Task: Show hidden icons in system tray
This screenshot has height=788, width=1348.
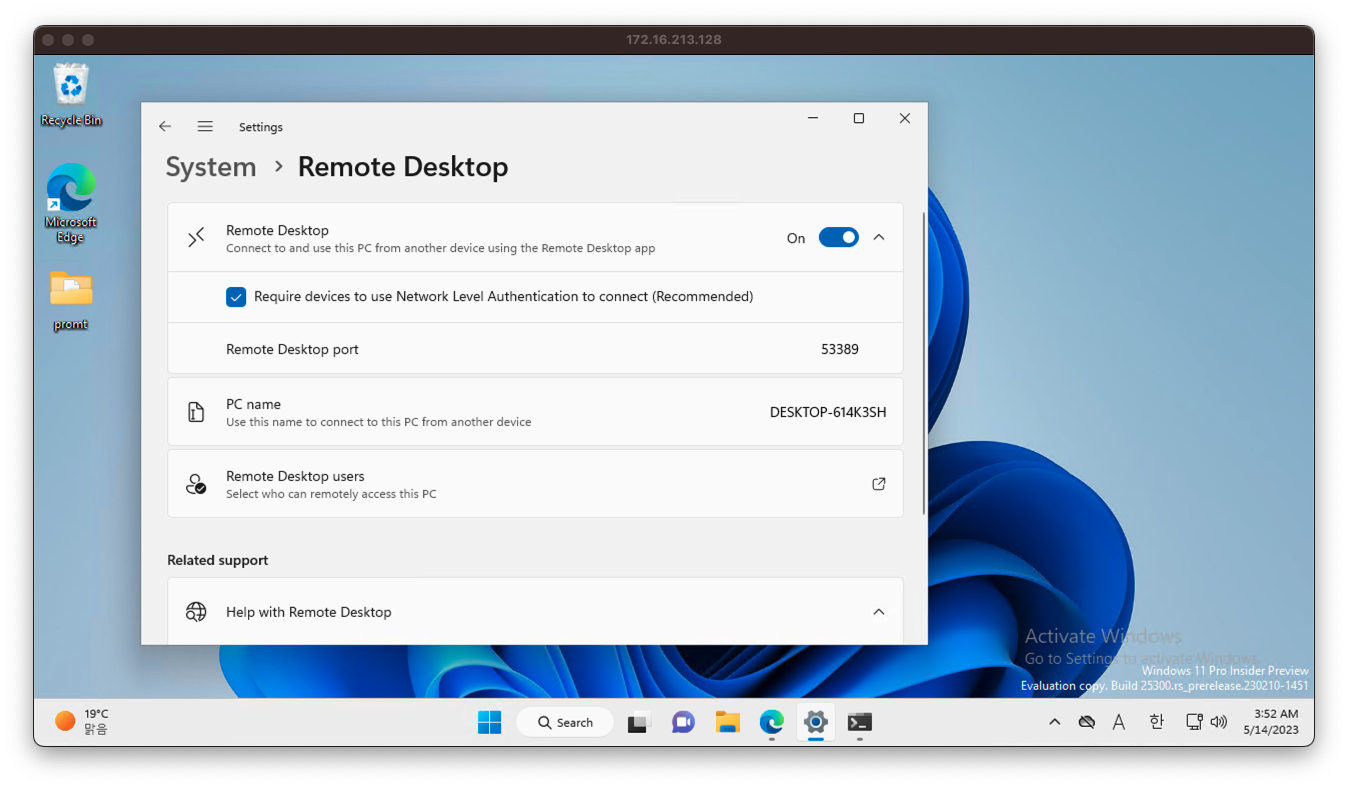Action: 1054,722
